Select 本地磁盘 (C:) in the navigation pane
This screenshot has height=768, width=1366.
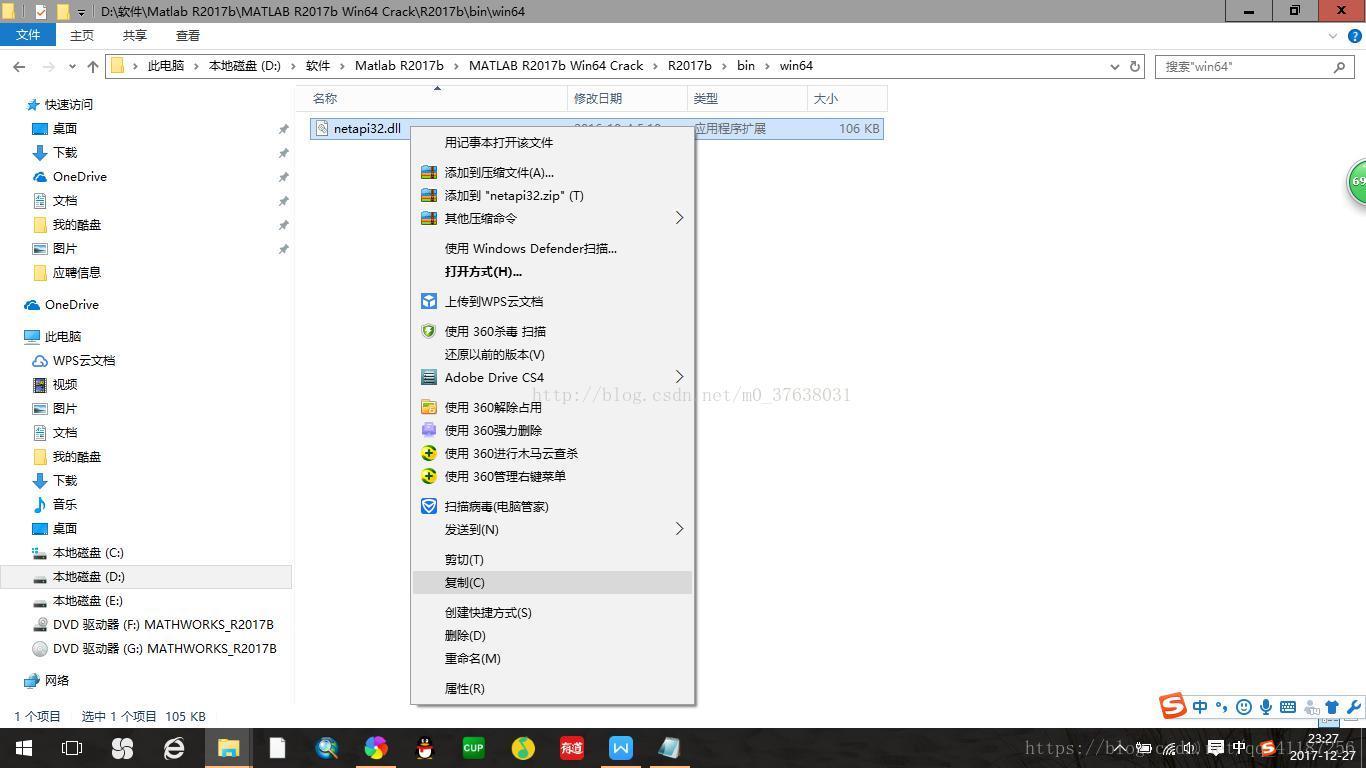[88, 552]
